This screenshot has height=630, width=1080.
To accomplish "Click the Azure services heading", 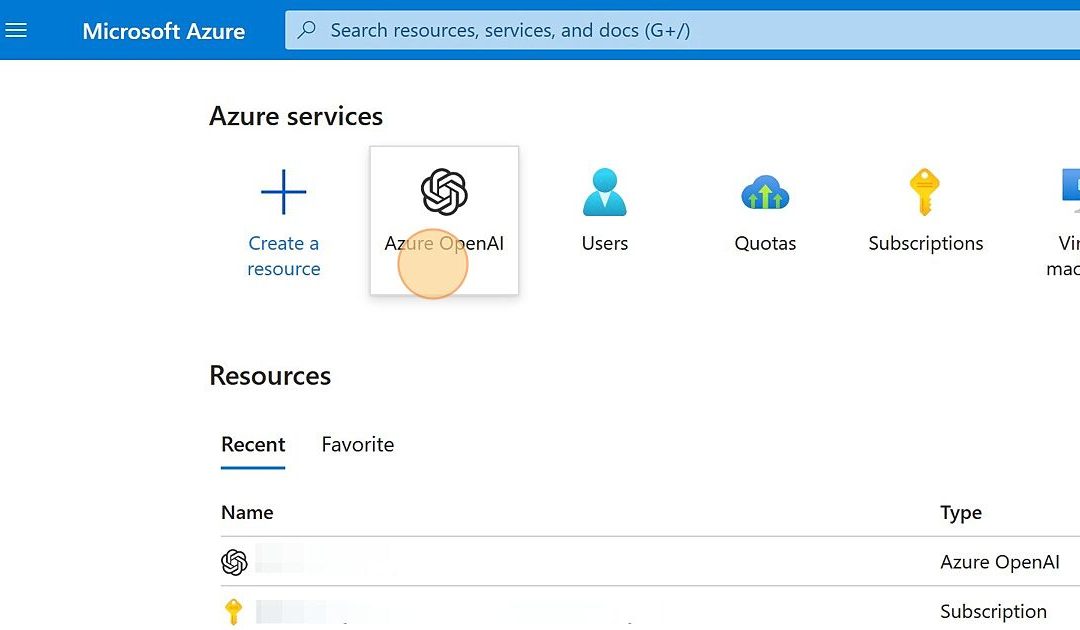I will pos(295,116).
